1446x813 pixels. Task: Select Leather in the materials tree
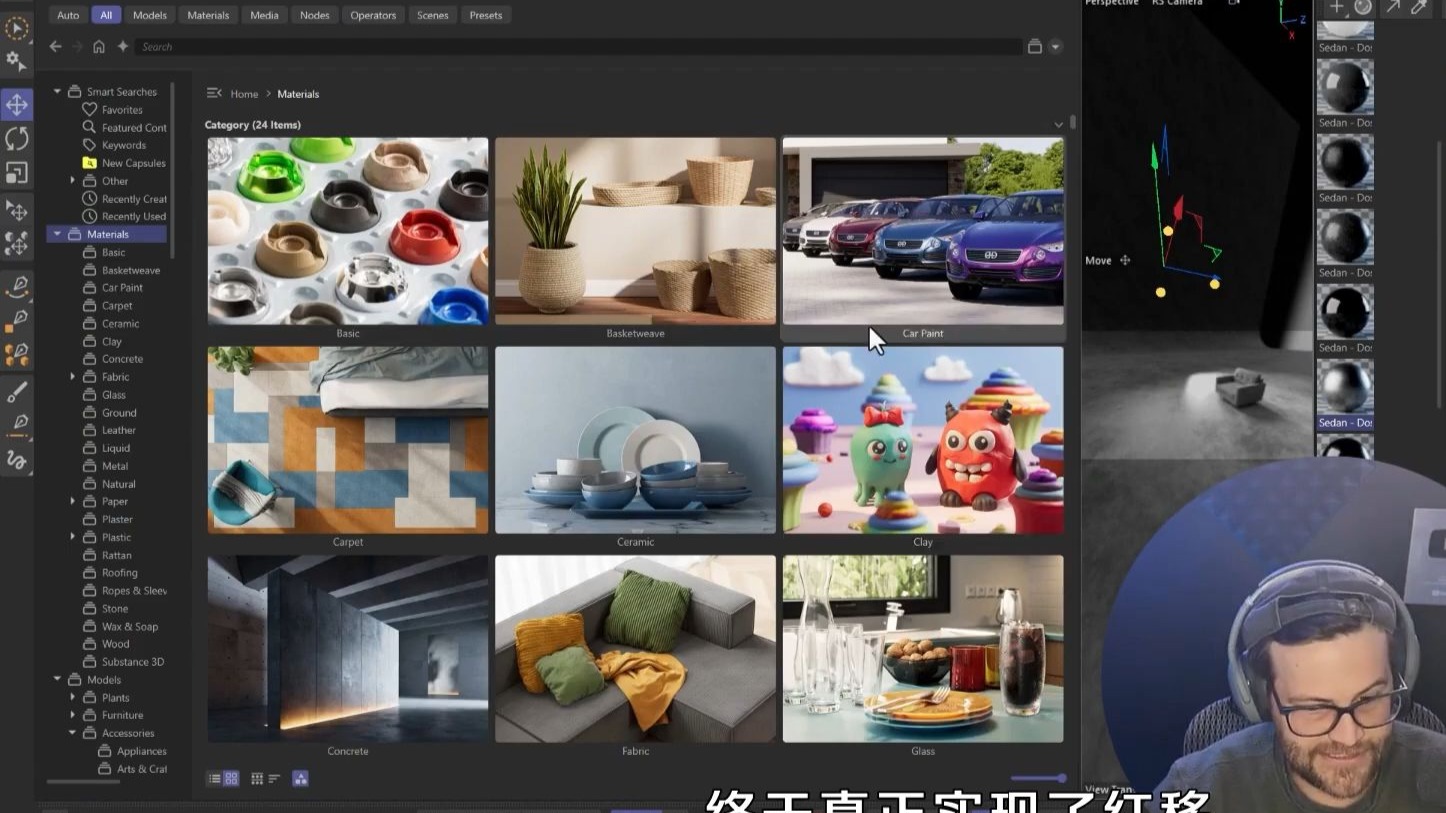click(118, 430)
